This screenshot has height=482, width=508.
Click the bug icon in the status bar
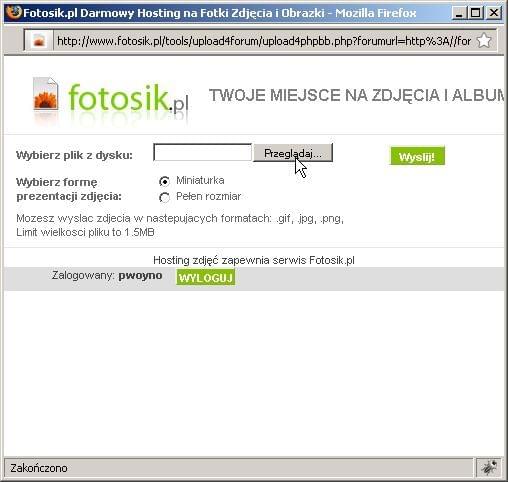[490, 468]
